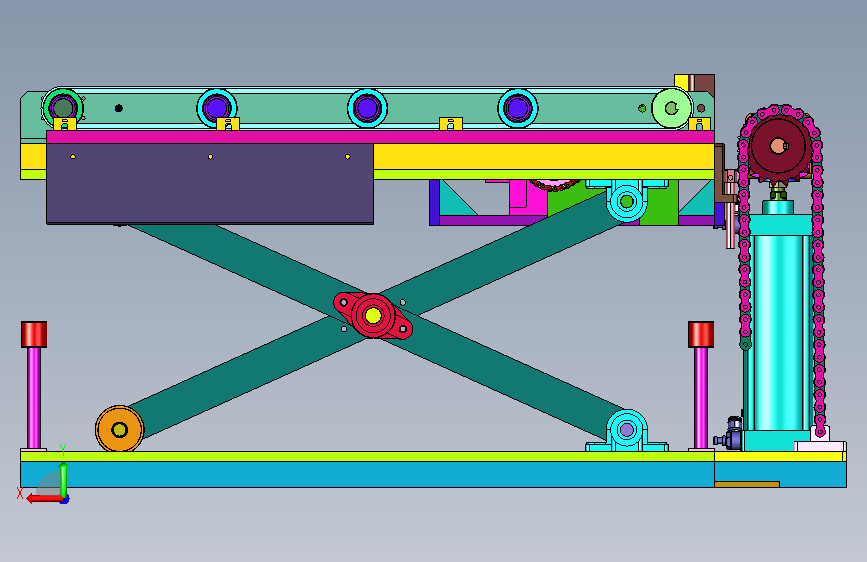Select the lime green strip atop the base
This screenshot has height=562, width=867.
[367, 456]
